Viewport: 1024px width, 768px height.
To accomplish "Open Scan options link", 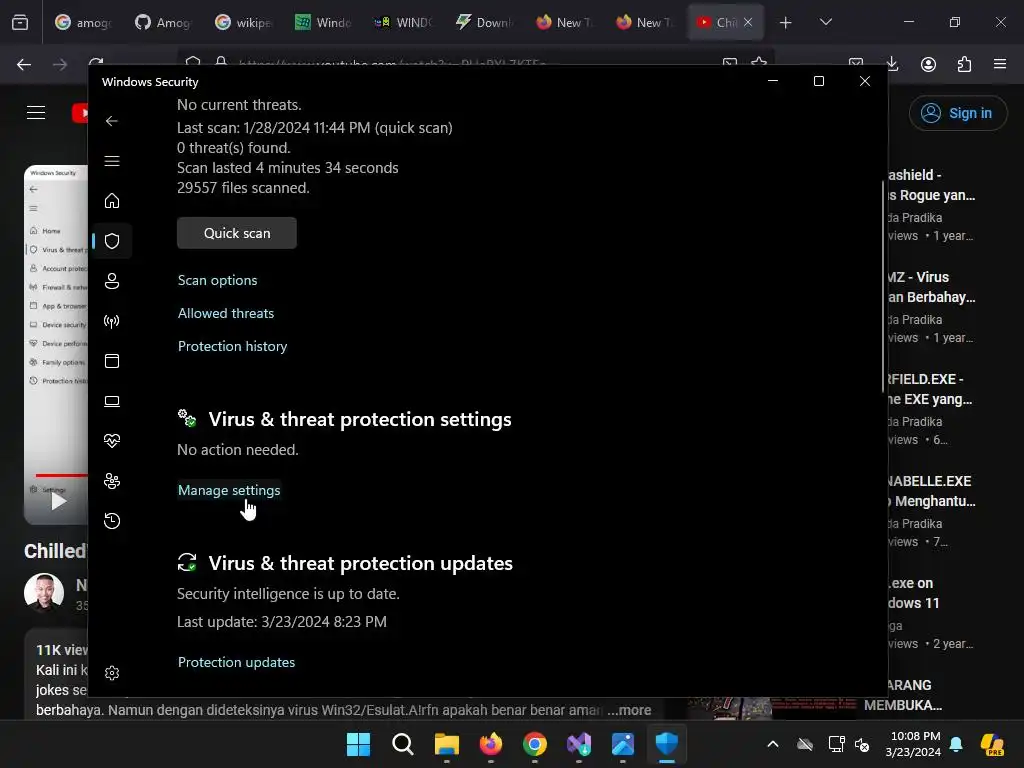I will click(x=217, y=280).
